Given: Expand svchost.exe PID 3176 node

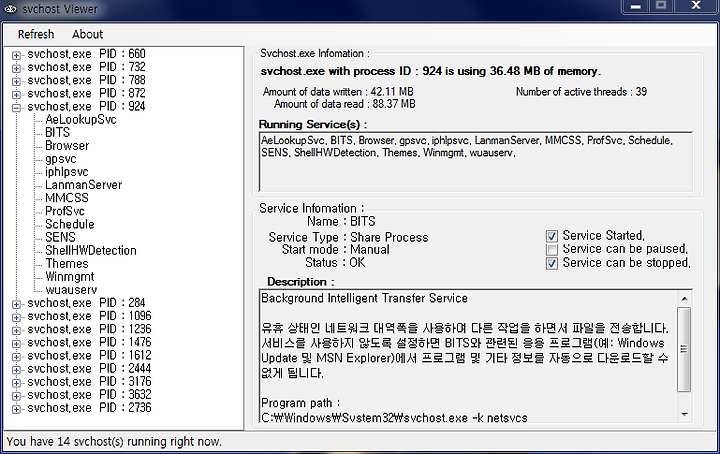Looking at the screenshot, I should coord(17,382).
